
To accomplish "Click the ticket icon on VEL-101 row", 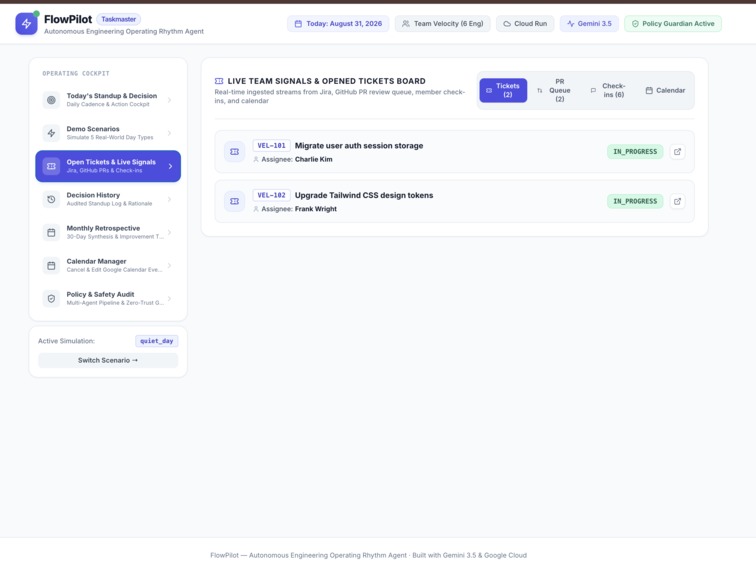I will 234,151.
